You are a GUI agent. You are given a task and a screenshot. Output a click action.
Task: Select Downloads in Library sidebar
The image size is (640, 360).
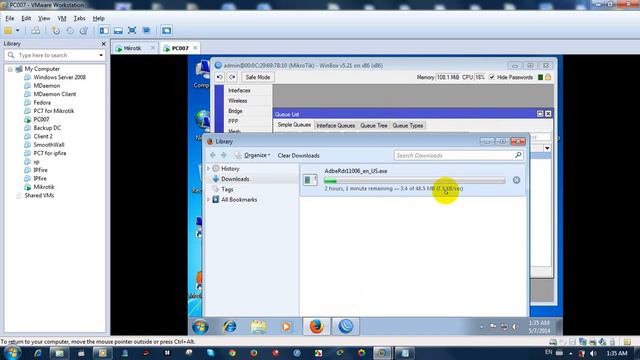pos(235,179)
